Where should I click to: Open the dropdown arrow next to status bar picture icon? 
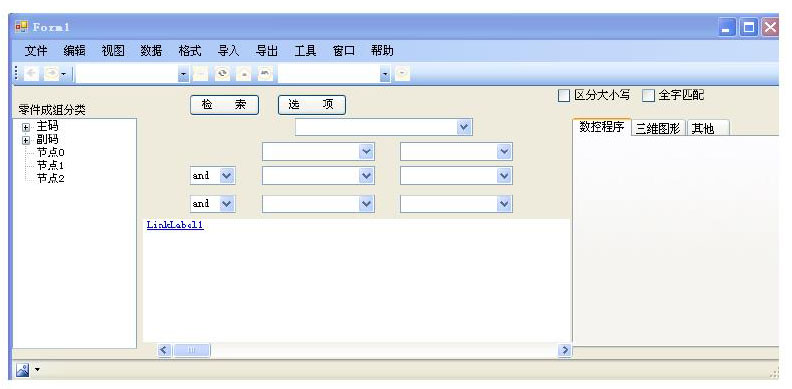[37, 370]
